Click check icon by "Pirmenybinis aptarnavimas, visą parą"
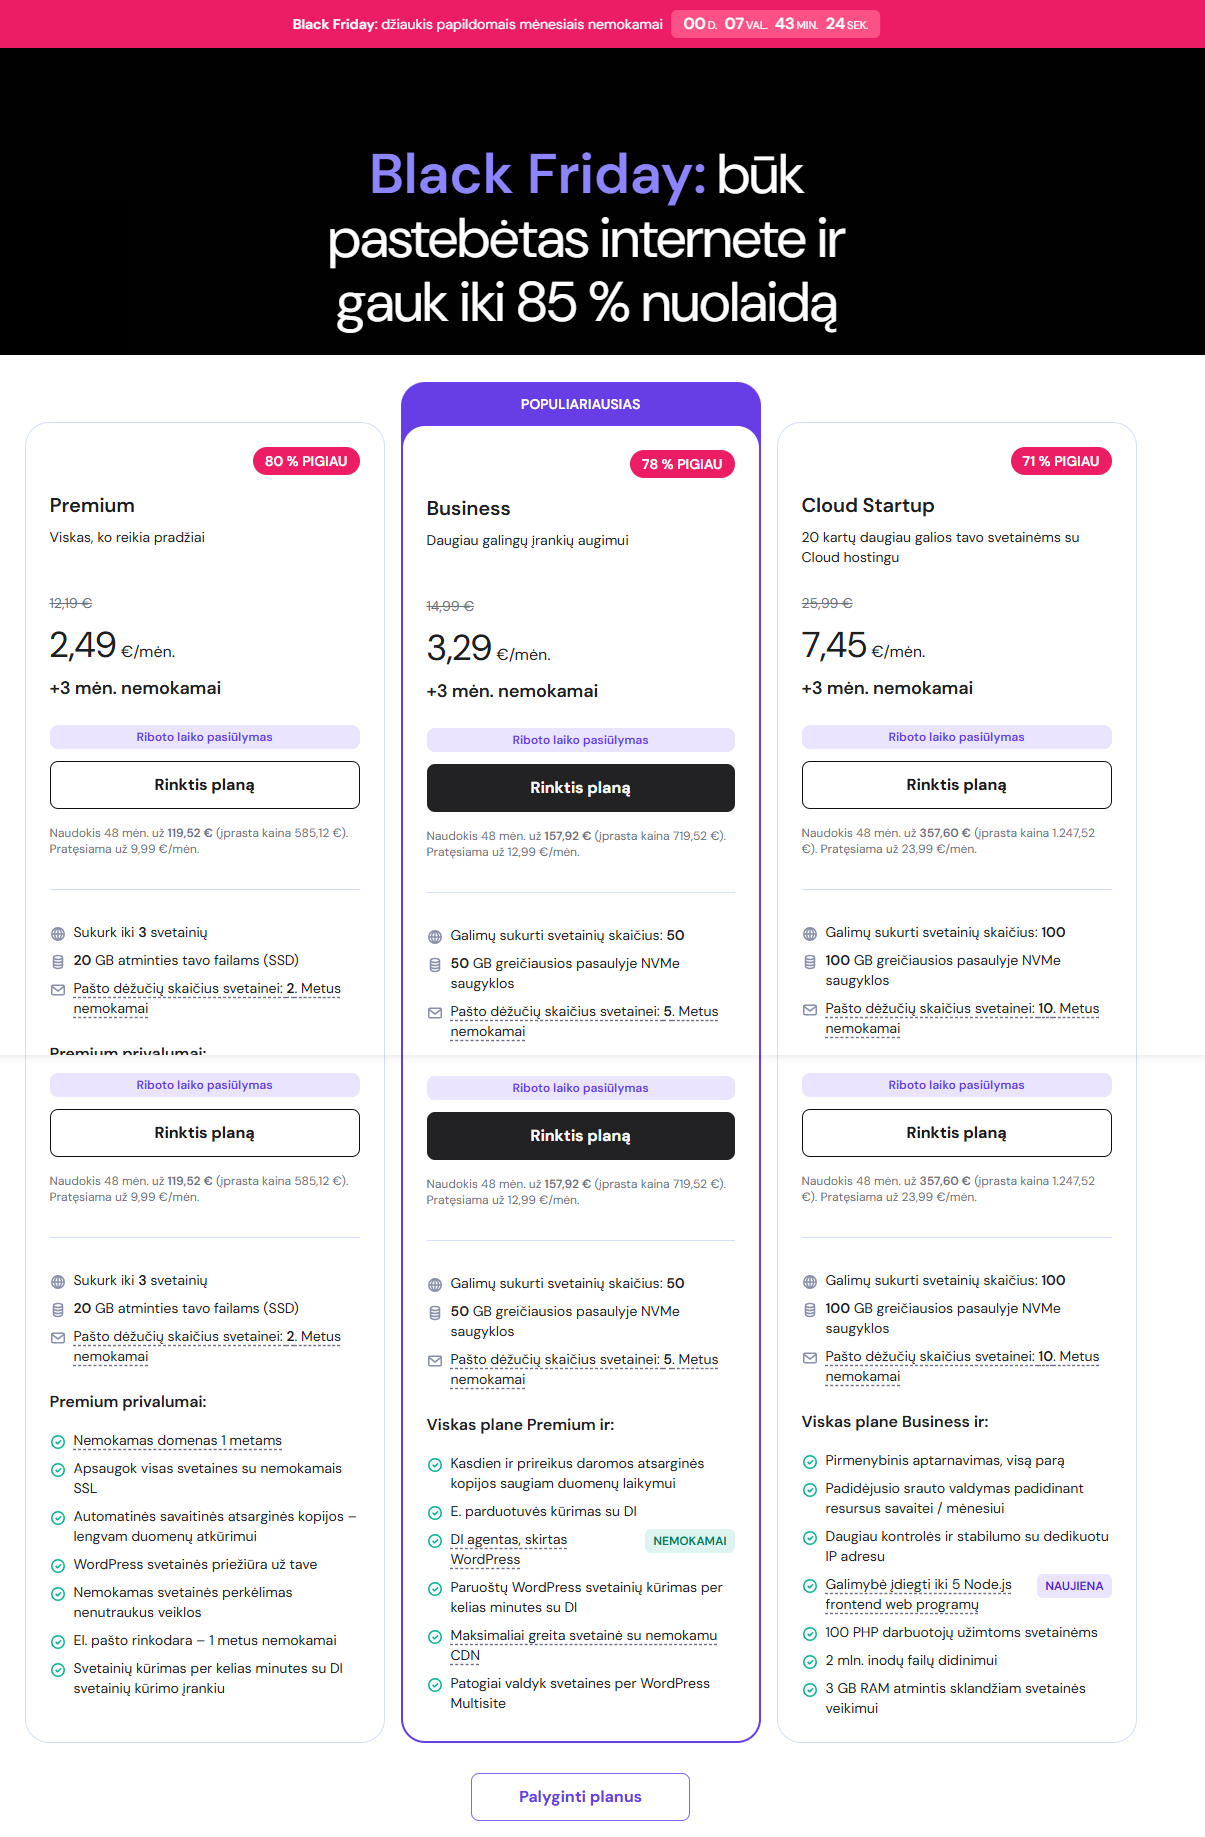Screen dimensions: 1205x1837 810,1462
